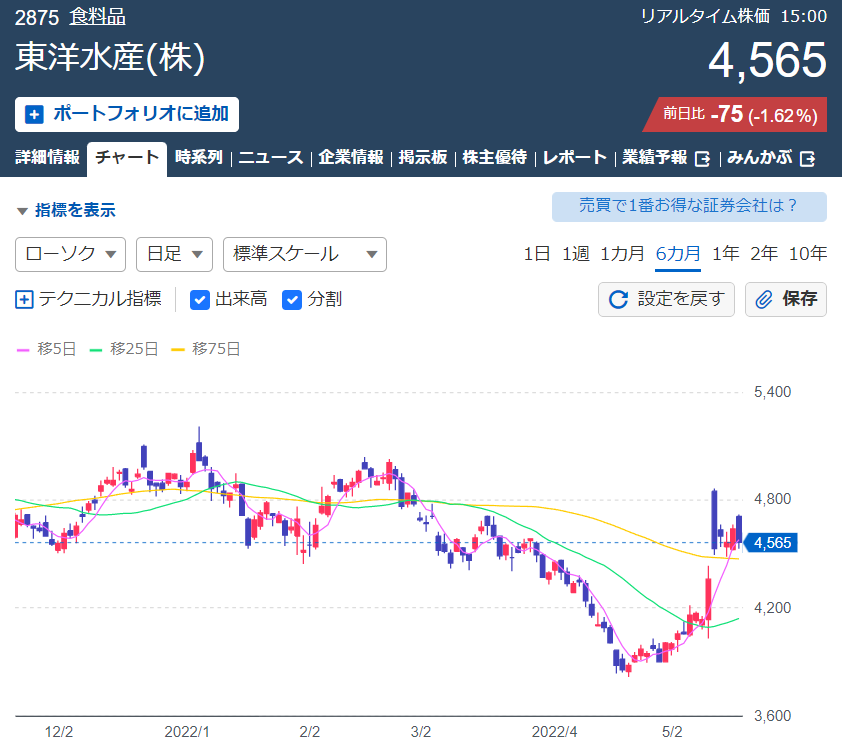Select the 1年 chart range
The width and height of the screenshot is (842, 748).
pos(725,253)
